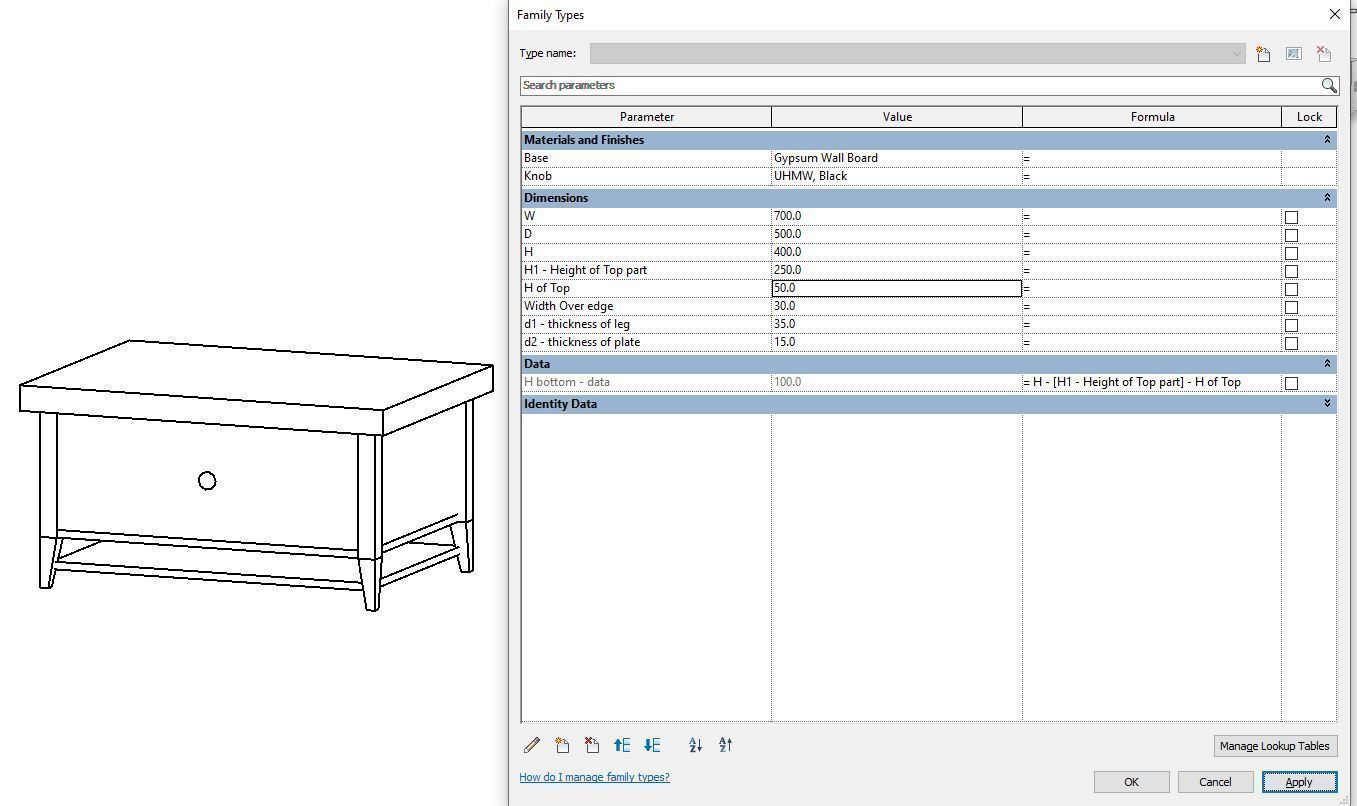The image size is (1357, 806).
Task: Select the Edit Parameter pencil icon
Action: click(x=531, y=745)
